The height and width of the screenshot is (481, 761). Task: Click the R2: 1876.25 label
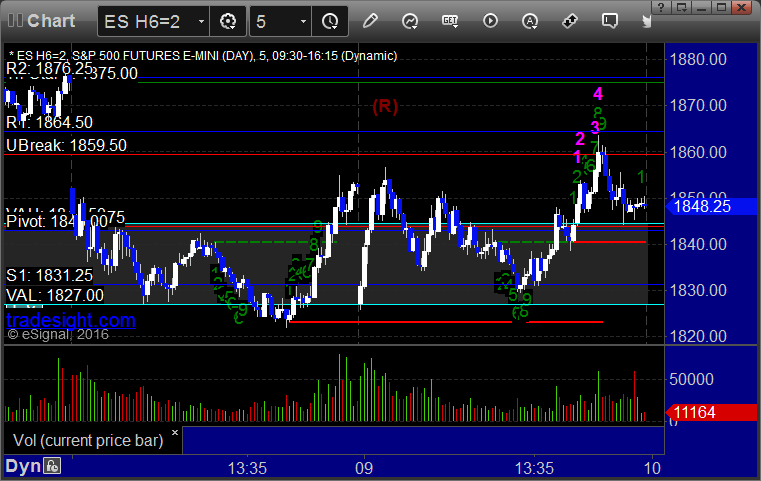(49, 68)
